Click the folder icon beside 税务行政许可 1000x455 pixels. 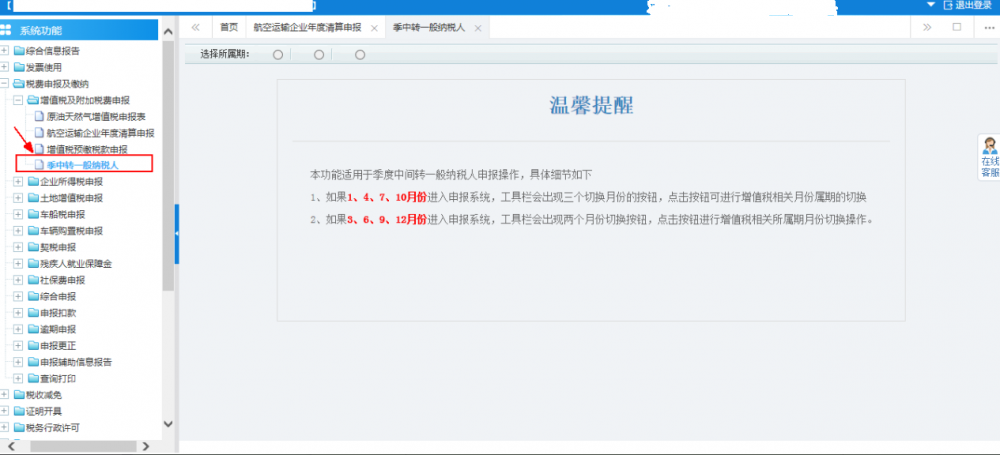click(x=19, y=428)
